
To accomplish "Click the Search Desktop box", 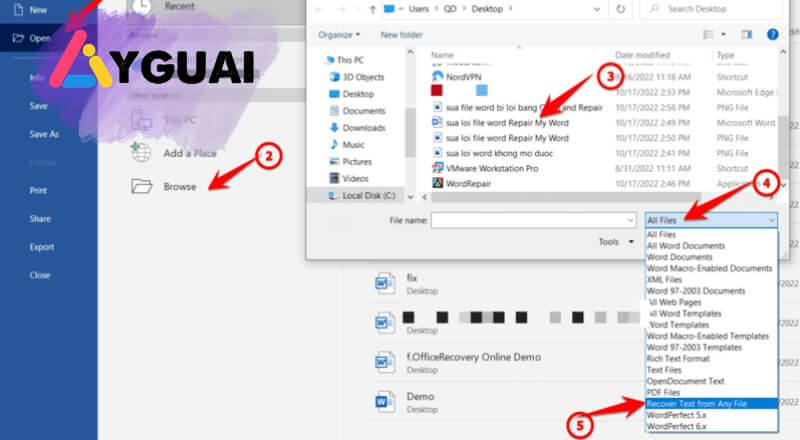I will 711,9.
